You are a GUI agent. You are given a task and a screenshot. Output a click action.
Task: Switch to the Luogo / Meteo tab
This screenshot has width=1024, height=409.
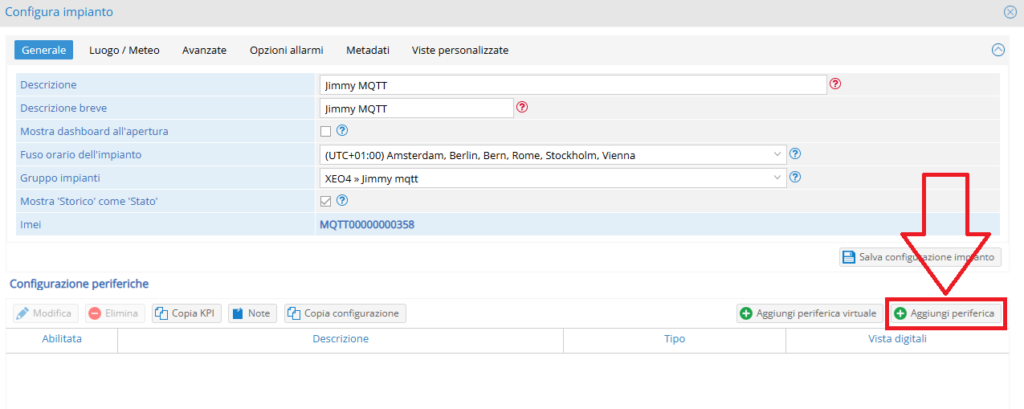pos(124,50)
